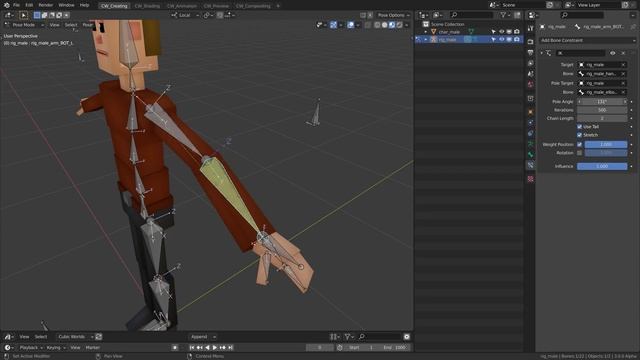Hide rig_male in viewport via eye icon
Image resolution: width=640 pixels, height=360 pixels.
pos(502,40)
